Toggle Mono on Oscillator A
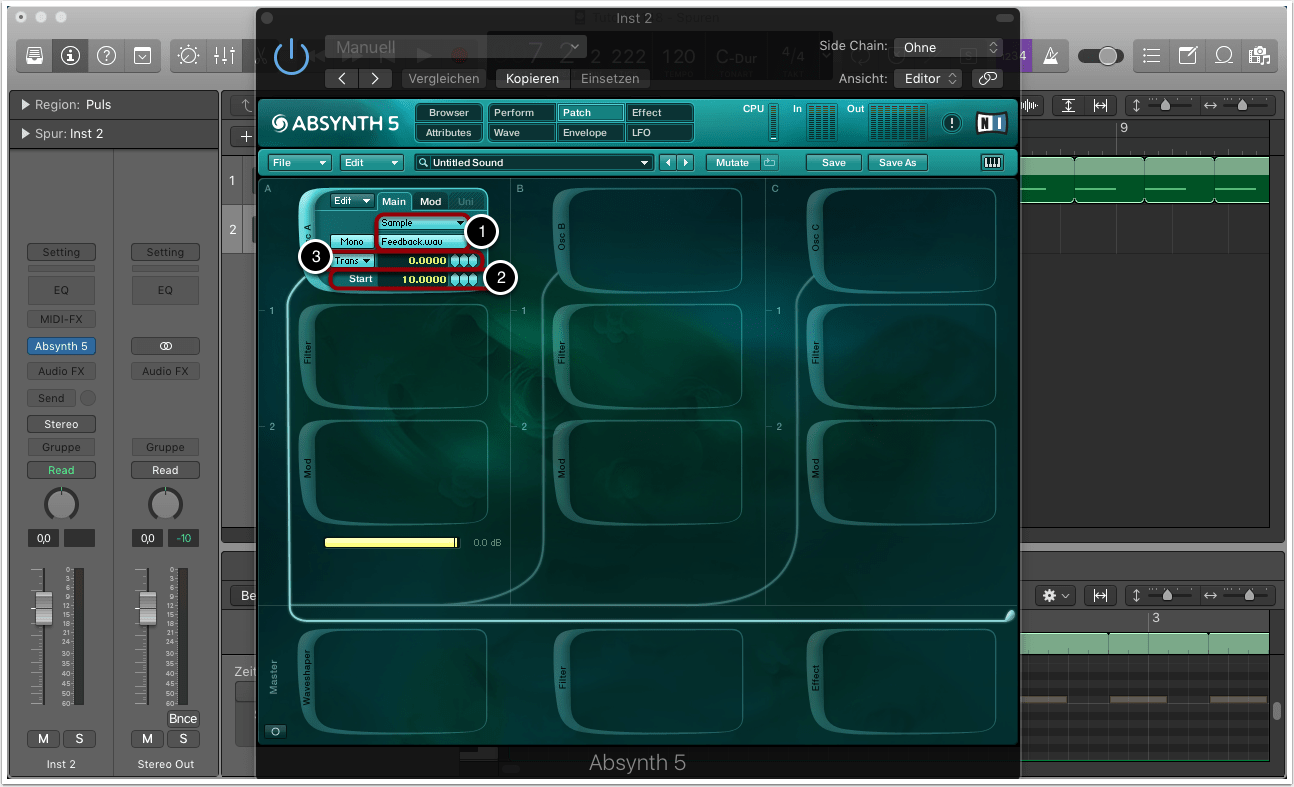The image size is (1294, 787). (352, 242)
